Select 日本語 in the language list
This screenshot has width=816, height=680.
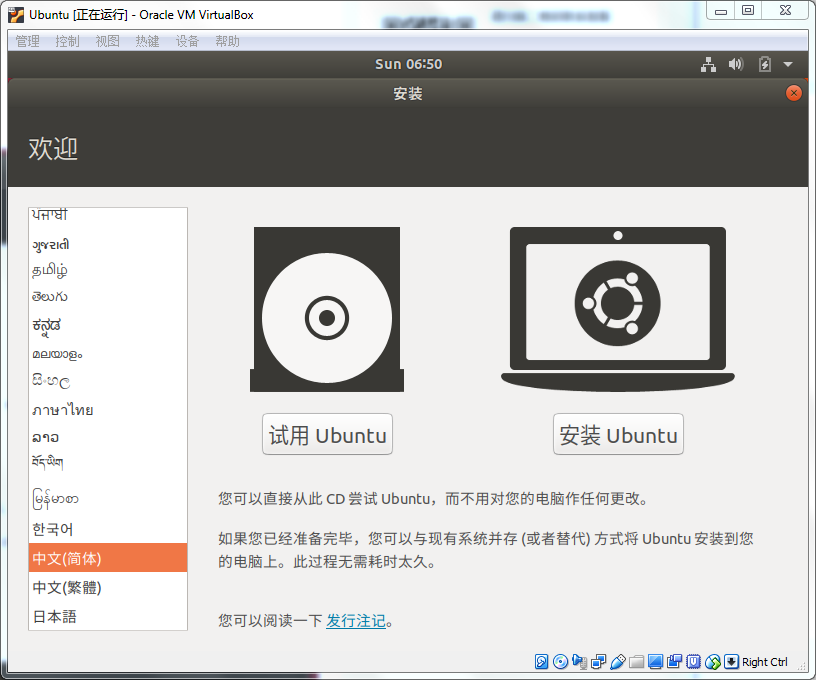(x=108, y=617)
